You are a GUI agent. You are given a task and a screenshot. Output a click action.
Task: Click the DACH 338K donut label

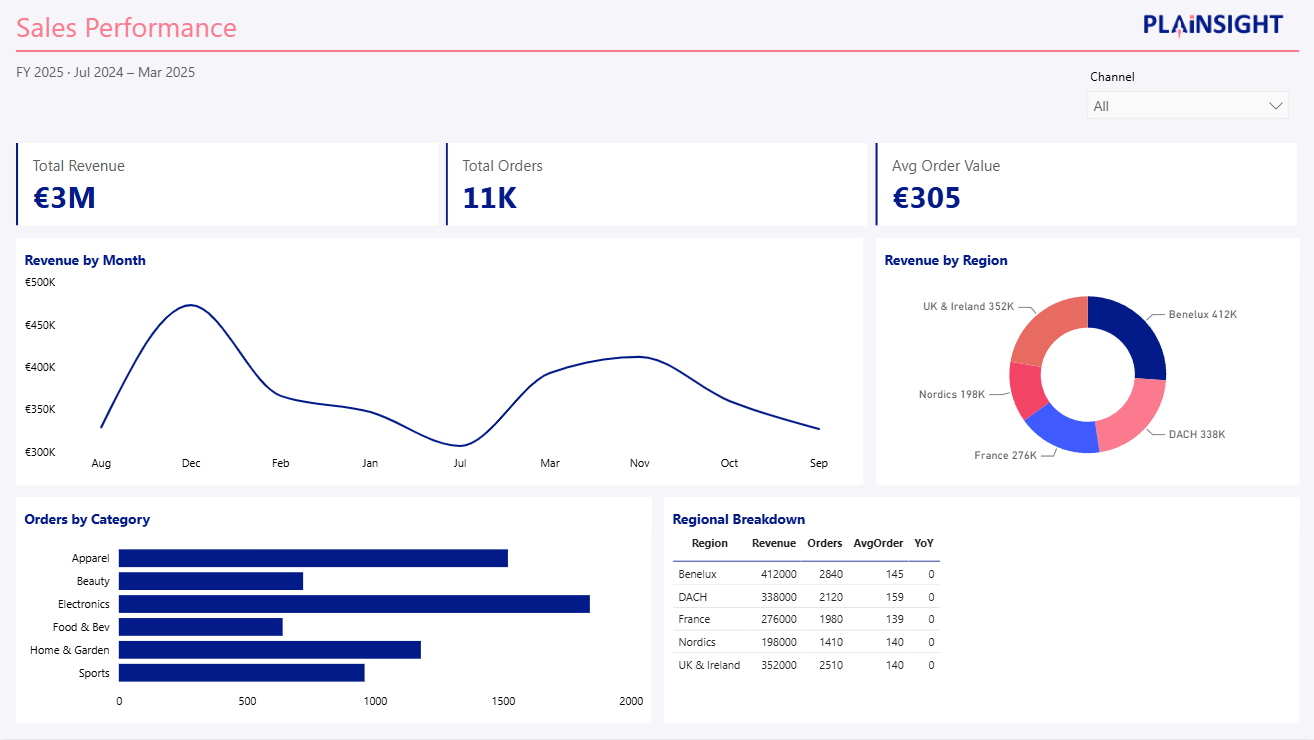1195,434
